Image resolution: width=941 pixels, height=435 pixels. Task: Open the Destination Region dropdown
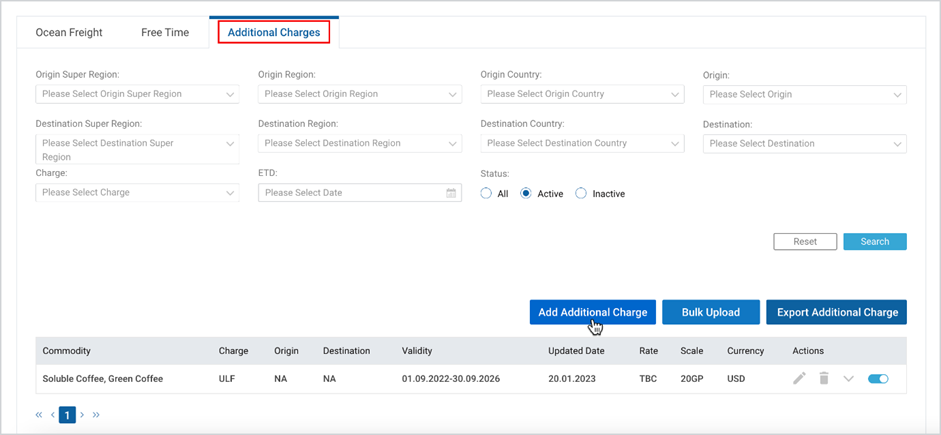coord(360,143)
